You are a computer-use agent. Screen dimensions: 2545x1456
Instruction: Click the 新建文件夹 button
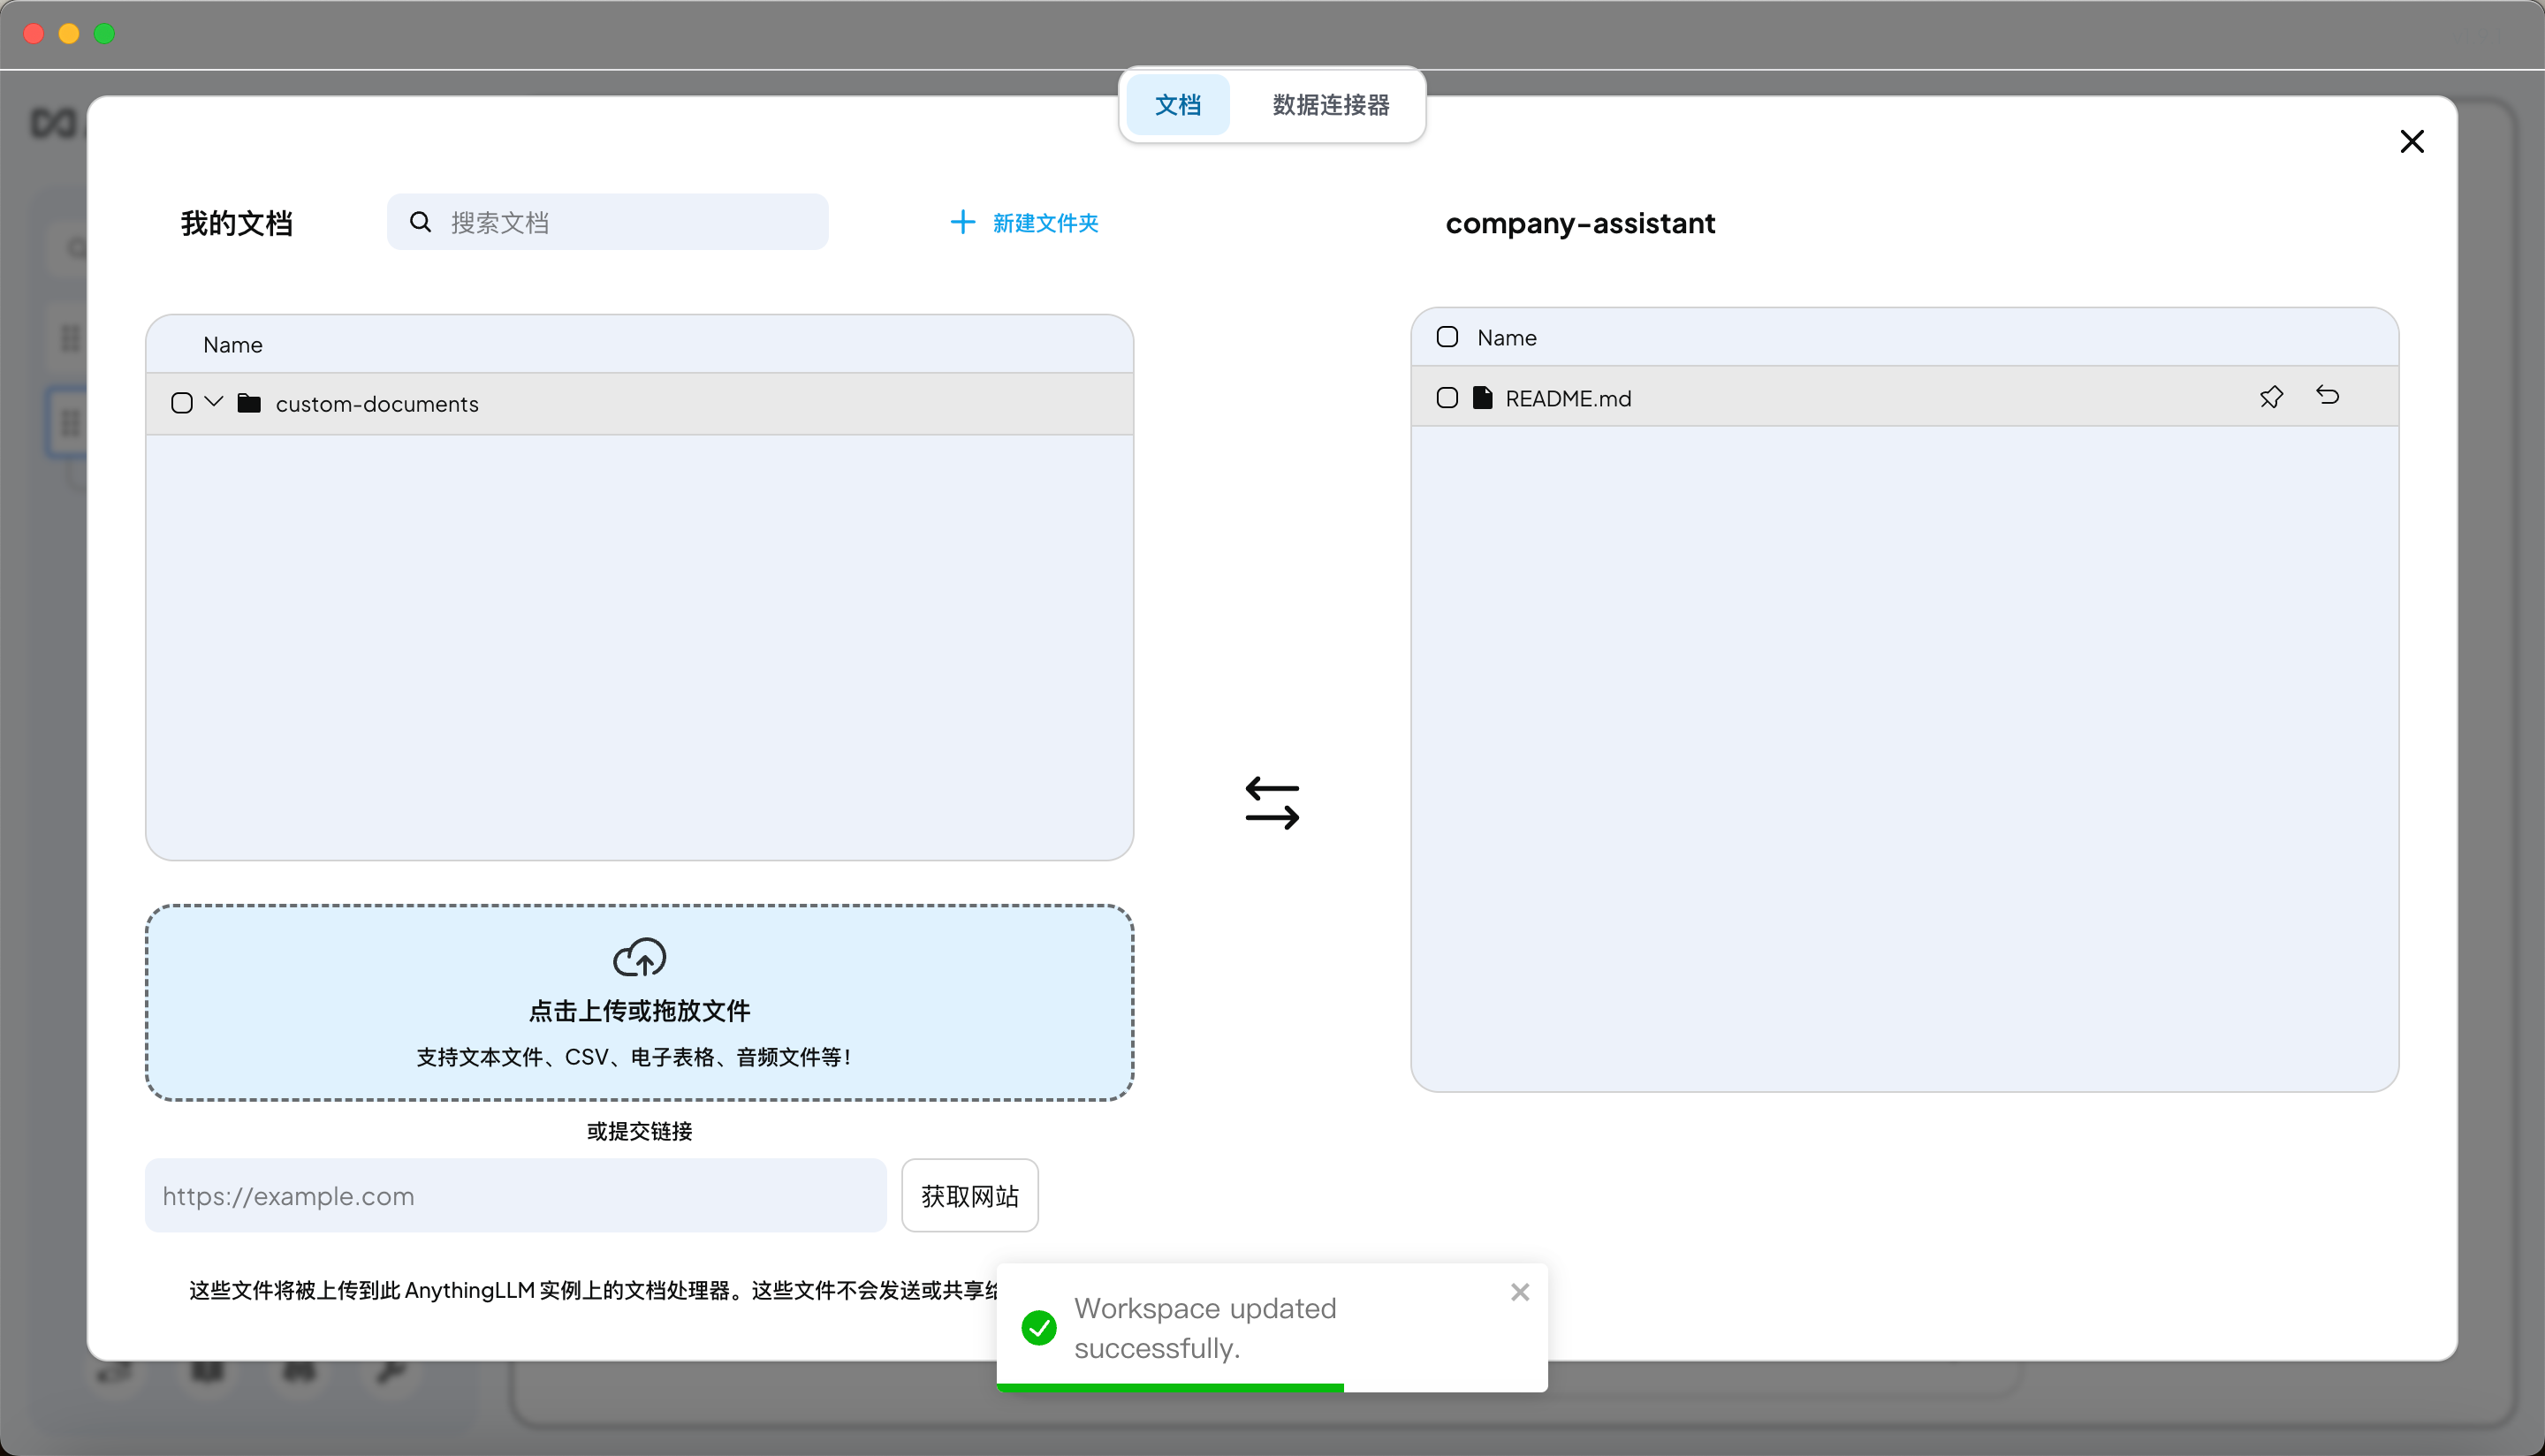pos(1024,222)
